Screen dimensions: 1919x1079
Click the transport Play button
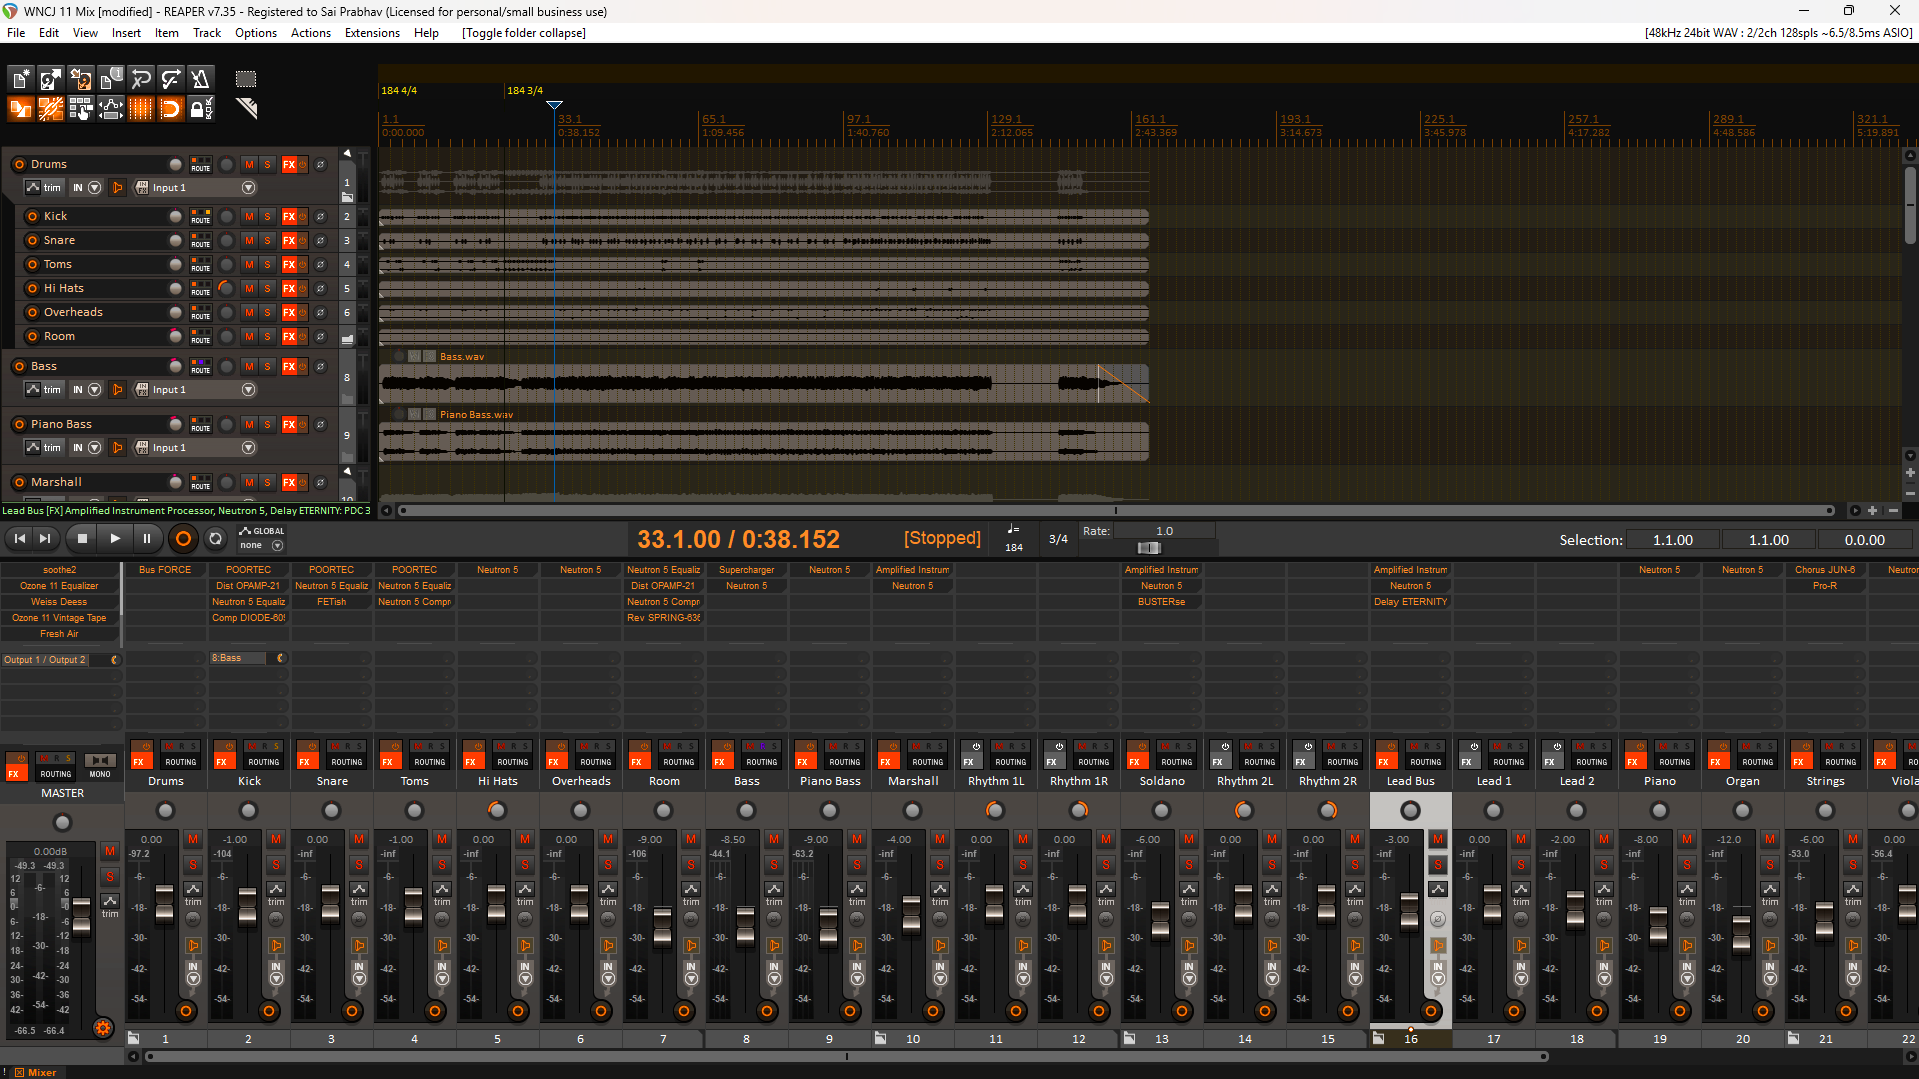115,539
